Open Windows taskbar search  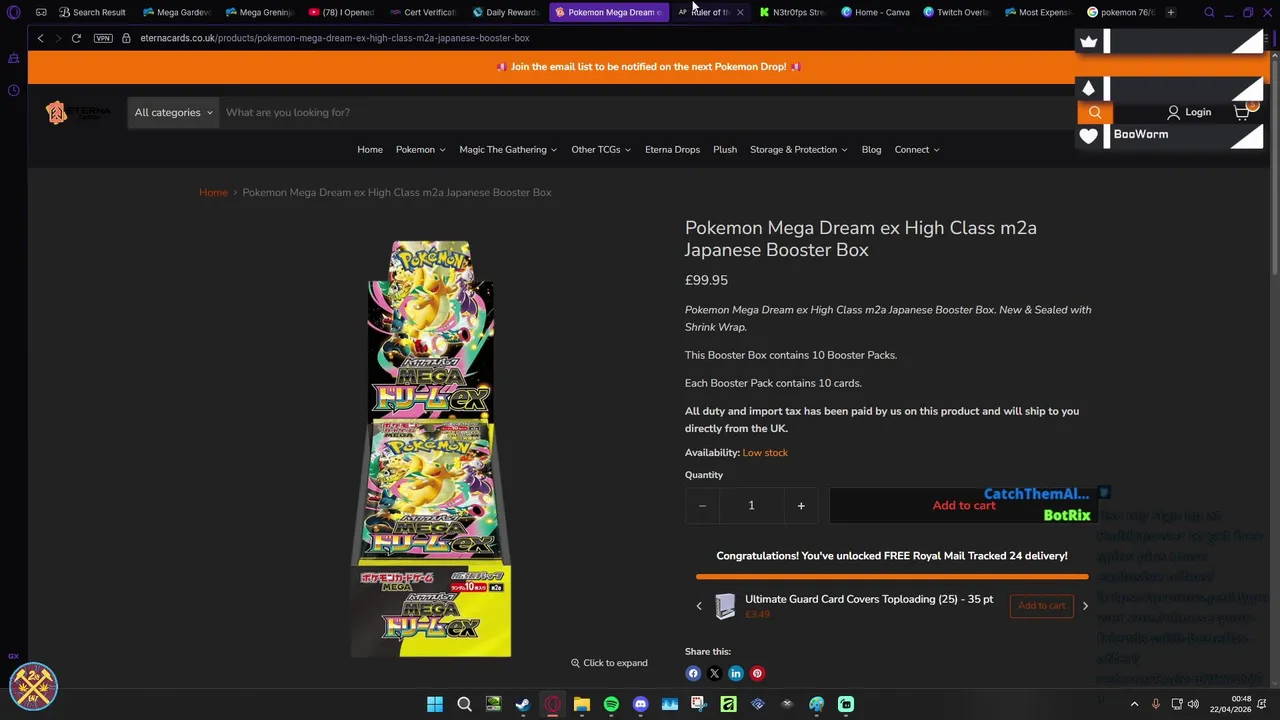pyautogui.click(x=464, y=704)
